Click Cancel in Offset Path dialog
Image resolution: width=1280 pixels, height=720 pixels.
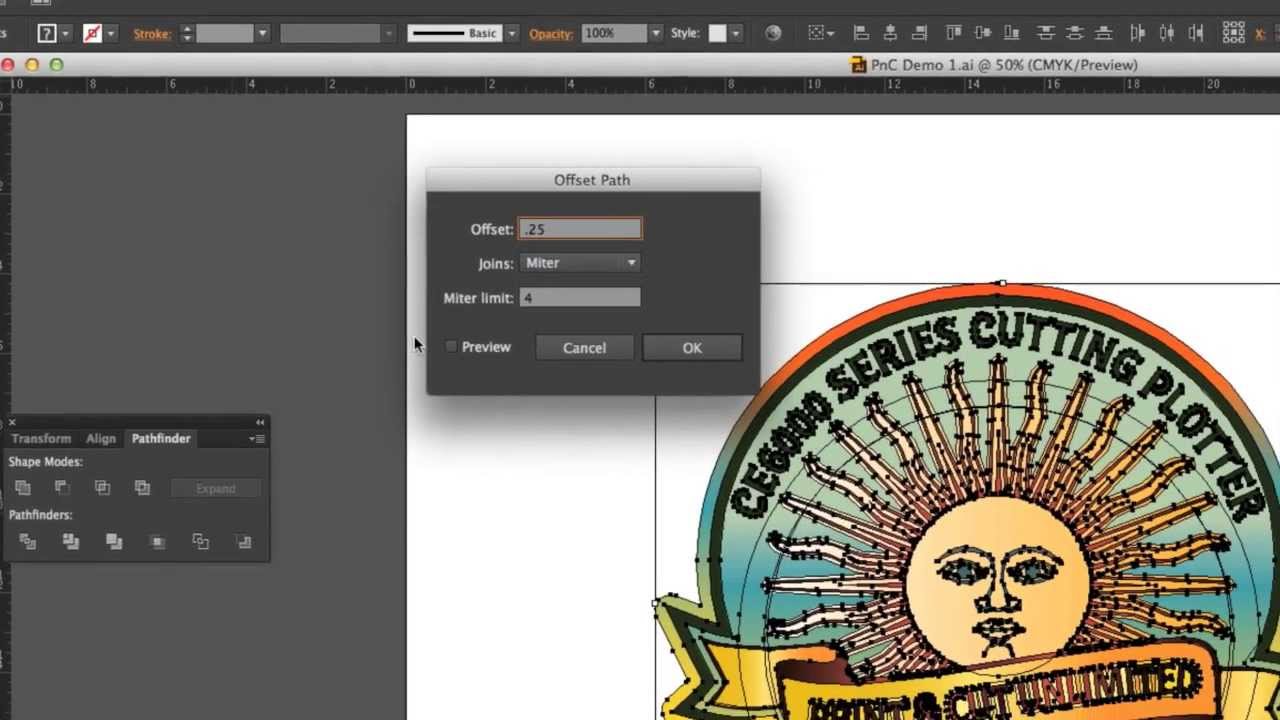(x=584, y=347)
